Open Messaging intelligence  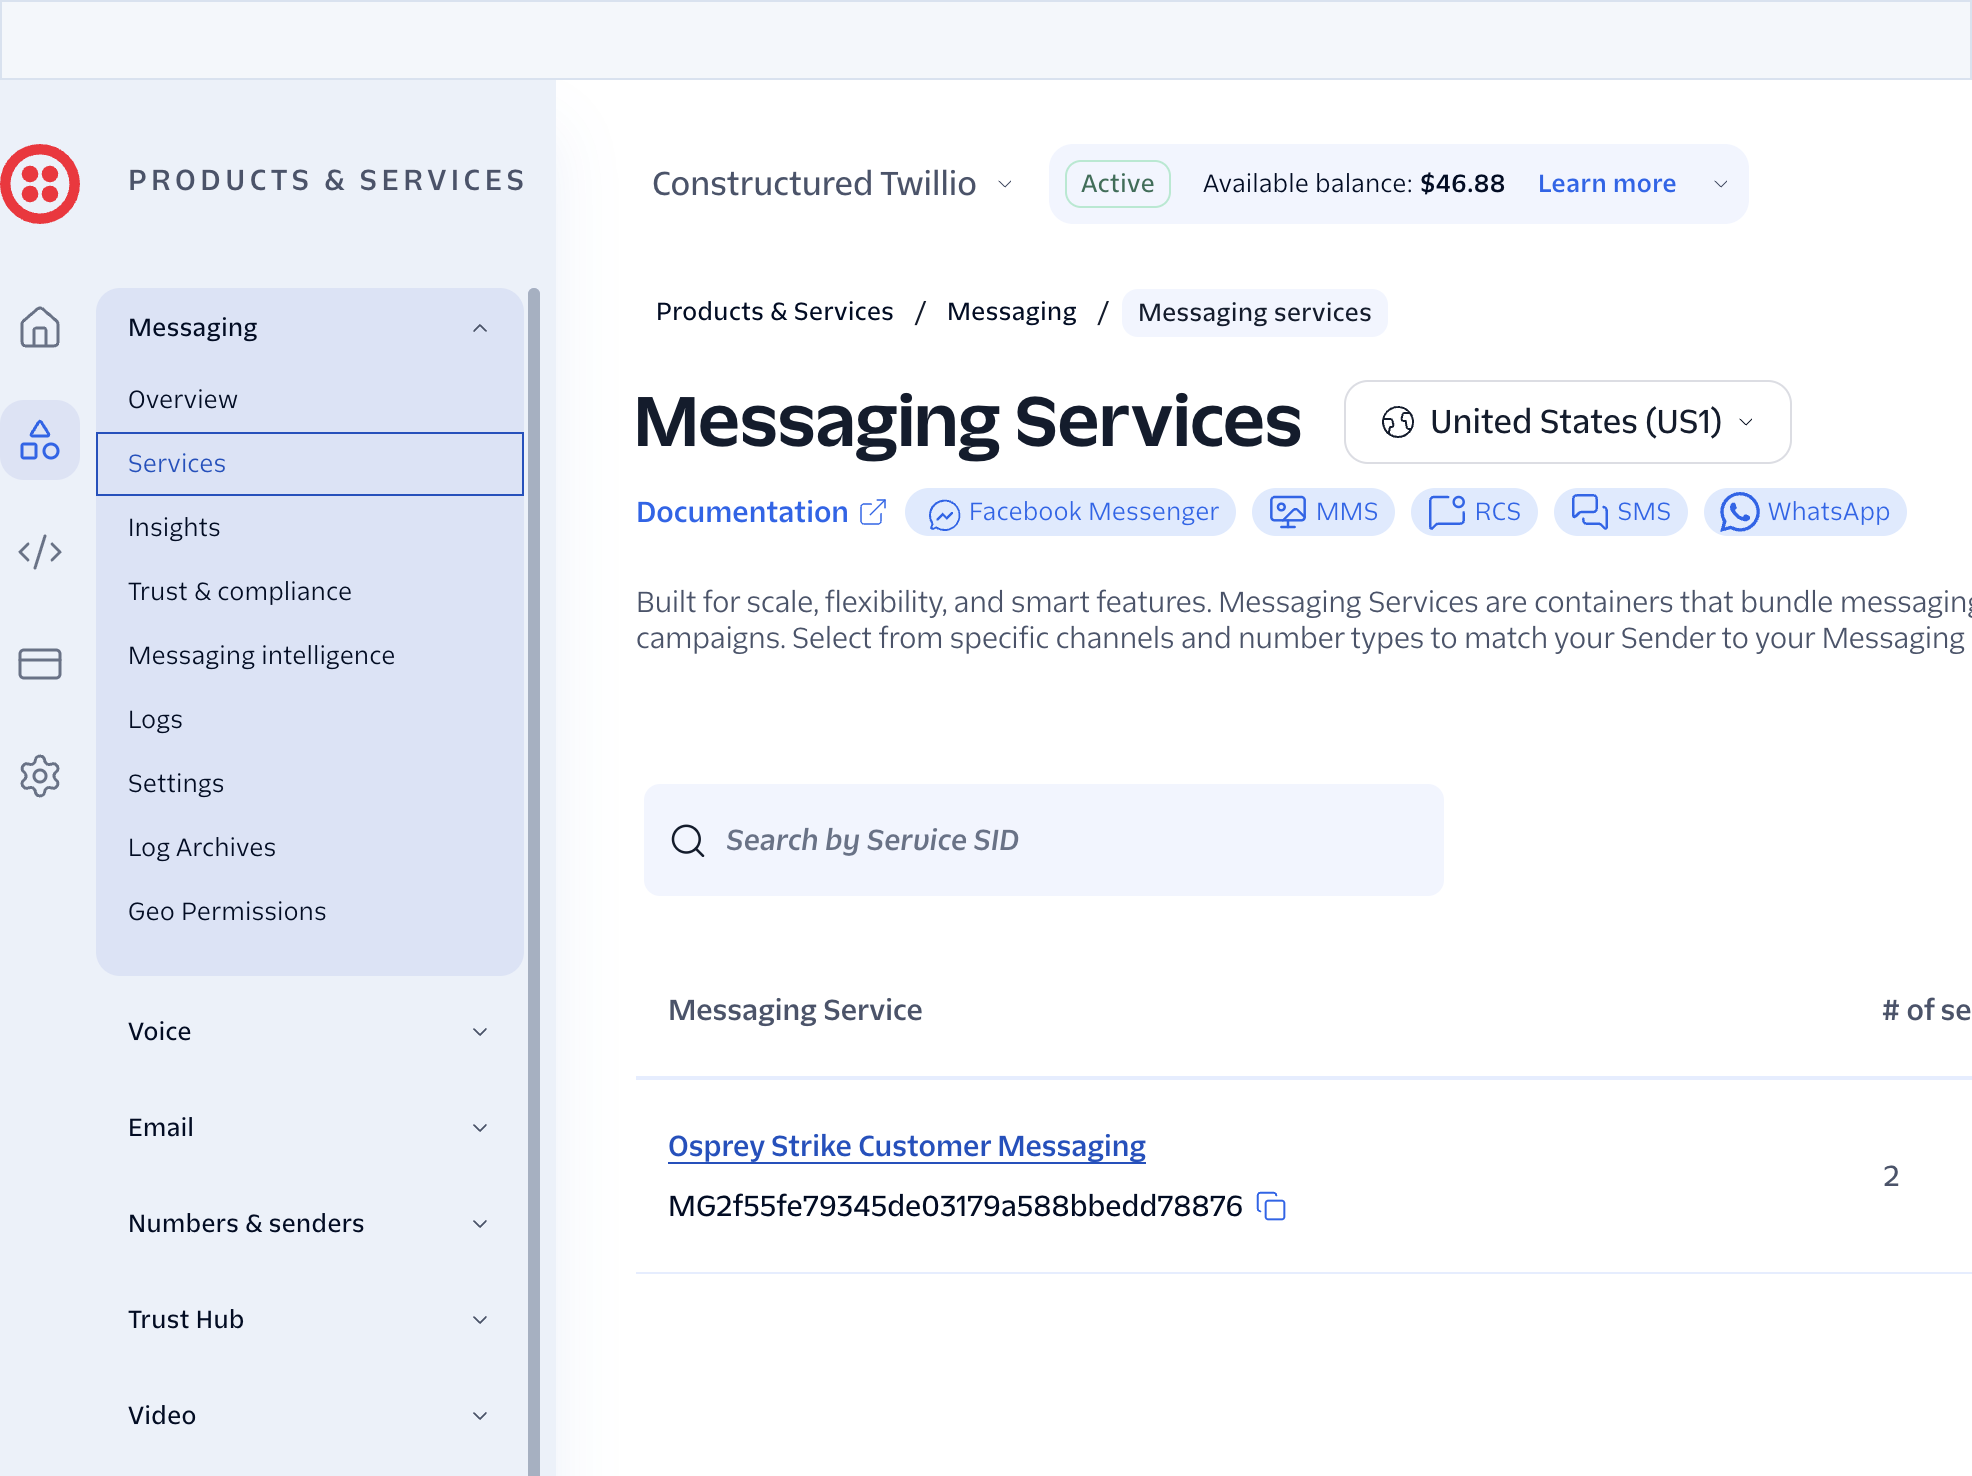click(x=310, y=655)
